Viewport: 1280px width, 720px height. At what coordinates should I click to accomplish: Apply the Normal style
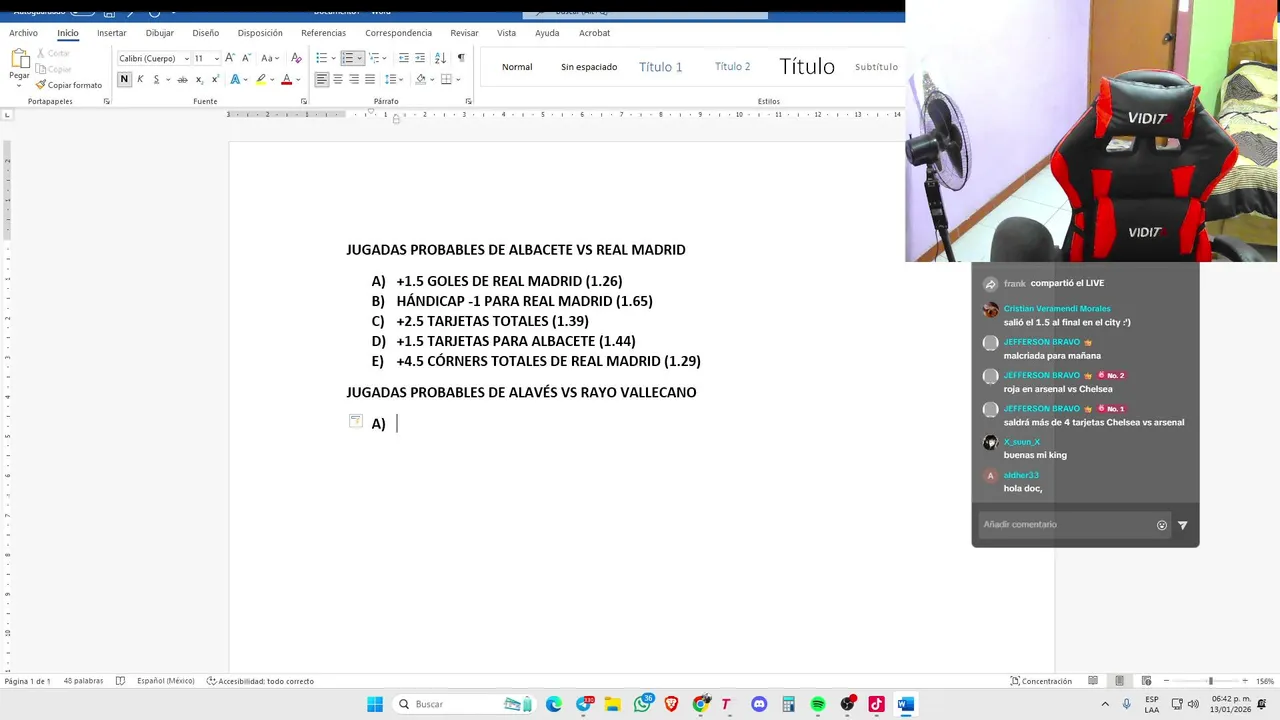point(517,67)
